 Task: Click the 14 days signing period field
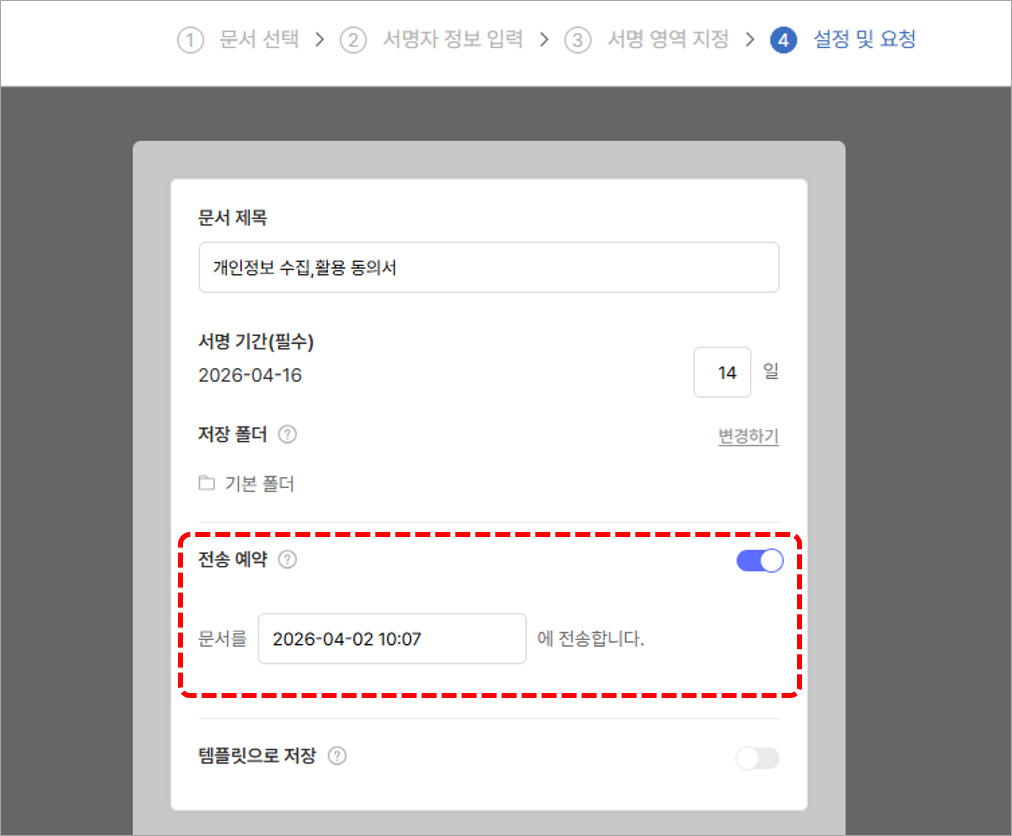click(x=722, y=372)
